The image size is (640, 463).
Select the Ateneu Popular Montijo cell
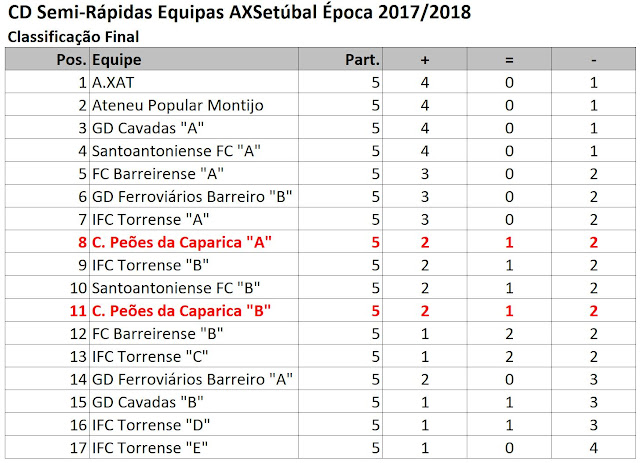pyautogui.click(x=194, y=105)
